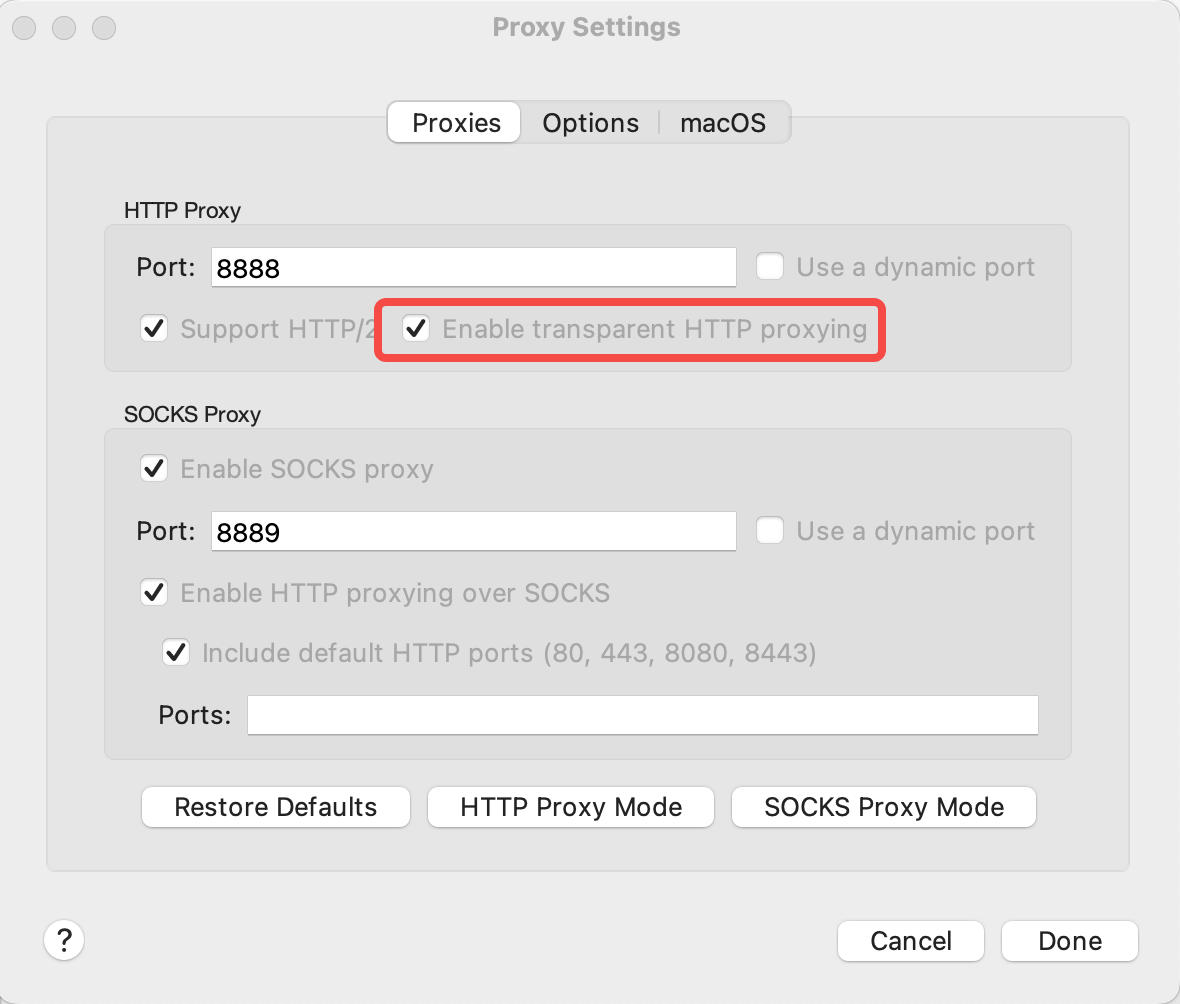Click the HTTP Proxy port field 8888
Image resolution: width=1180 pixels, height=1004 pixels.
pyautogui.click(x=473, y=268)
